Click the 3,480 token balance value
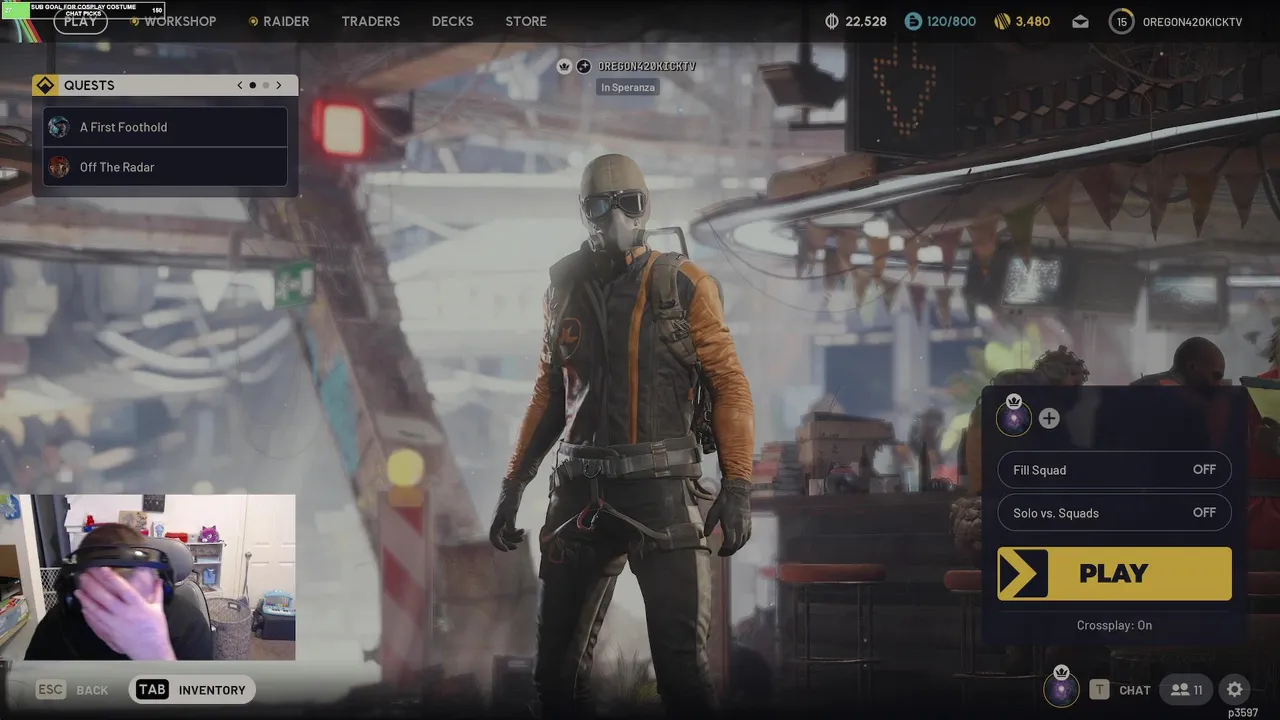This screenshot has height=720, width=1280. pyautogui.click(x=1034, y=21)
